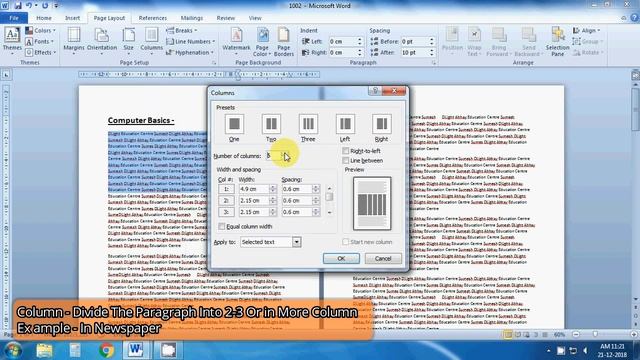Increase column 2 width with stepper
Viewport: 640px width, 360px height.
[x=273, y=198]
